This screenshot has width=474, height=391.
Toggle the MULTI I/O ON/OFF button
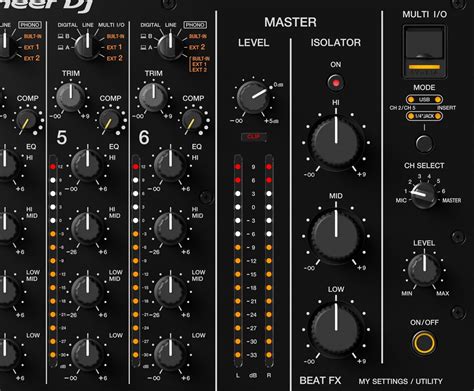coord(424,343)
